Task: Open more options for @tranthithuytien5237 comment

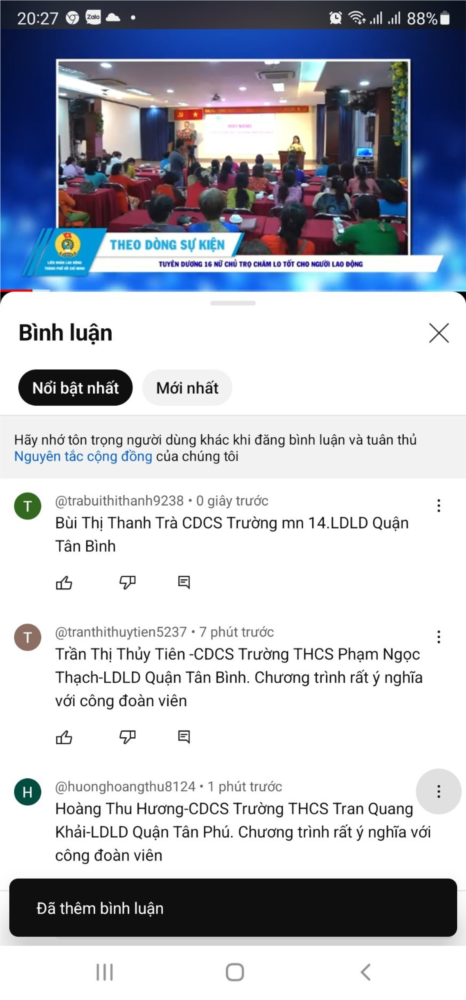Action: (439, 636)
